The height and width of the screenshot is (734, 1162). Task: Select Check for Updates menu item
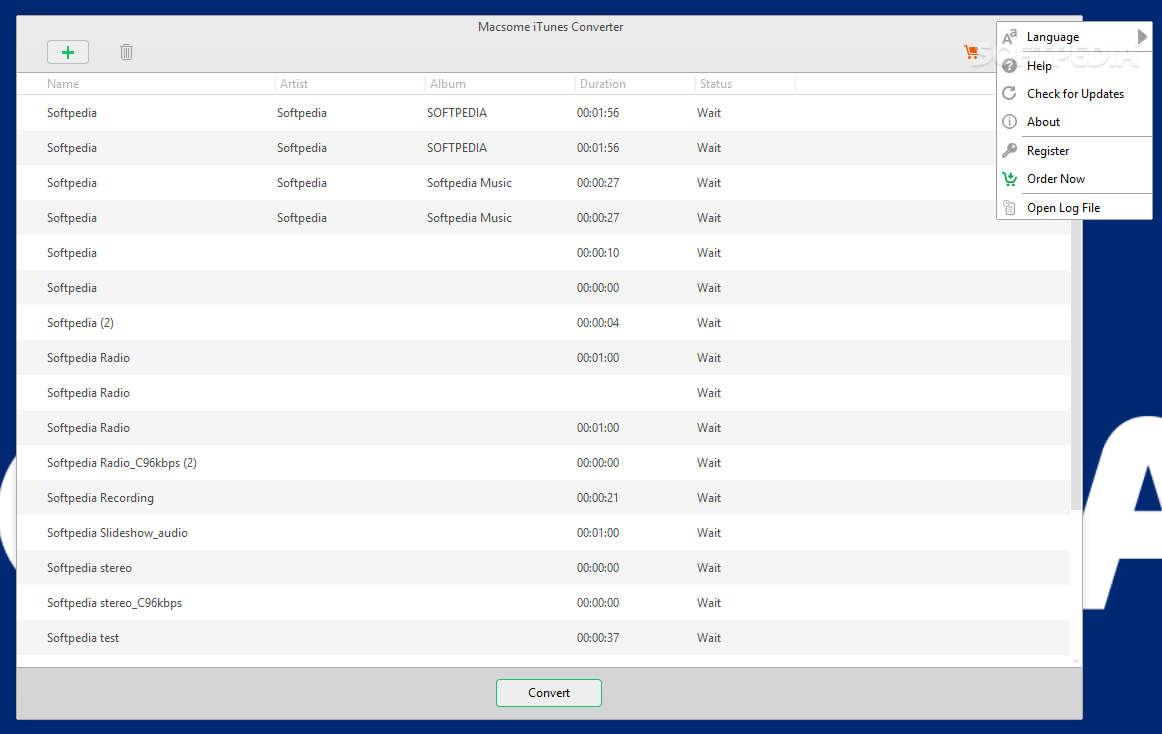[x=1074, y=93]
